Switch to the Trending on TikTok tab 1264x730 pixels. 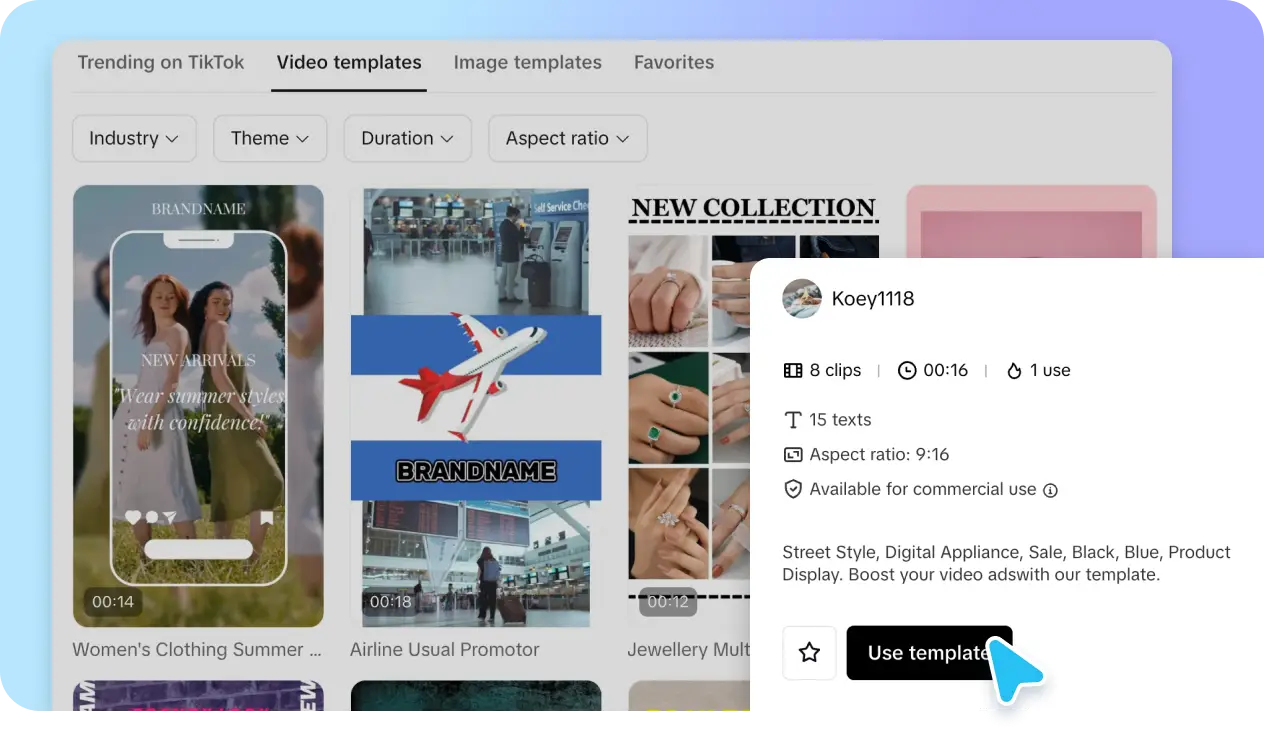[x=161, y=62]
